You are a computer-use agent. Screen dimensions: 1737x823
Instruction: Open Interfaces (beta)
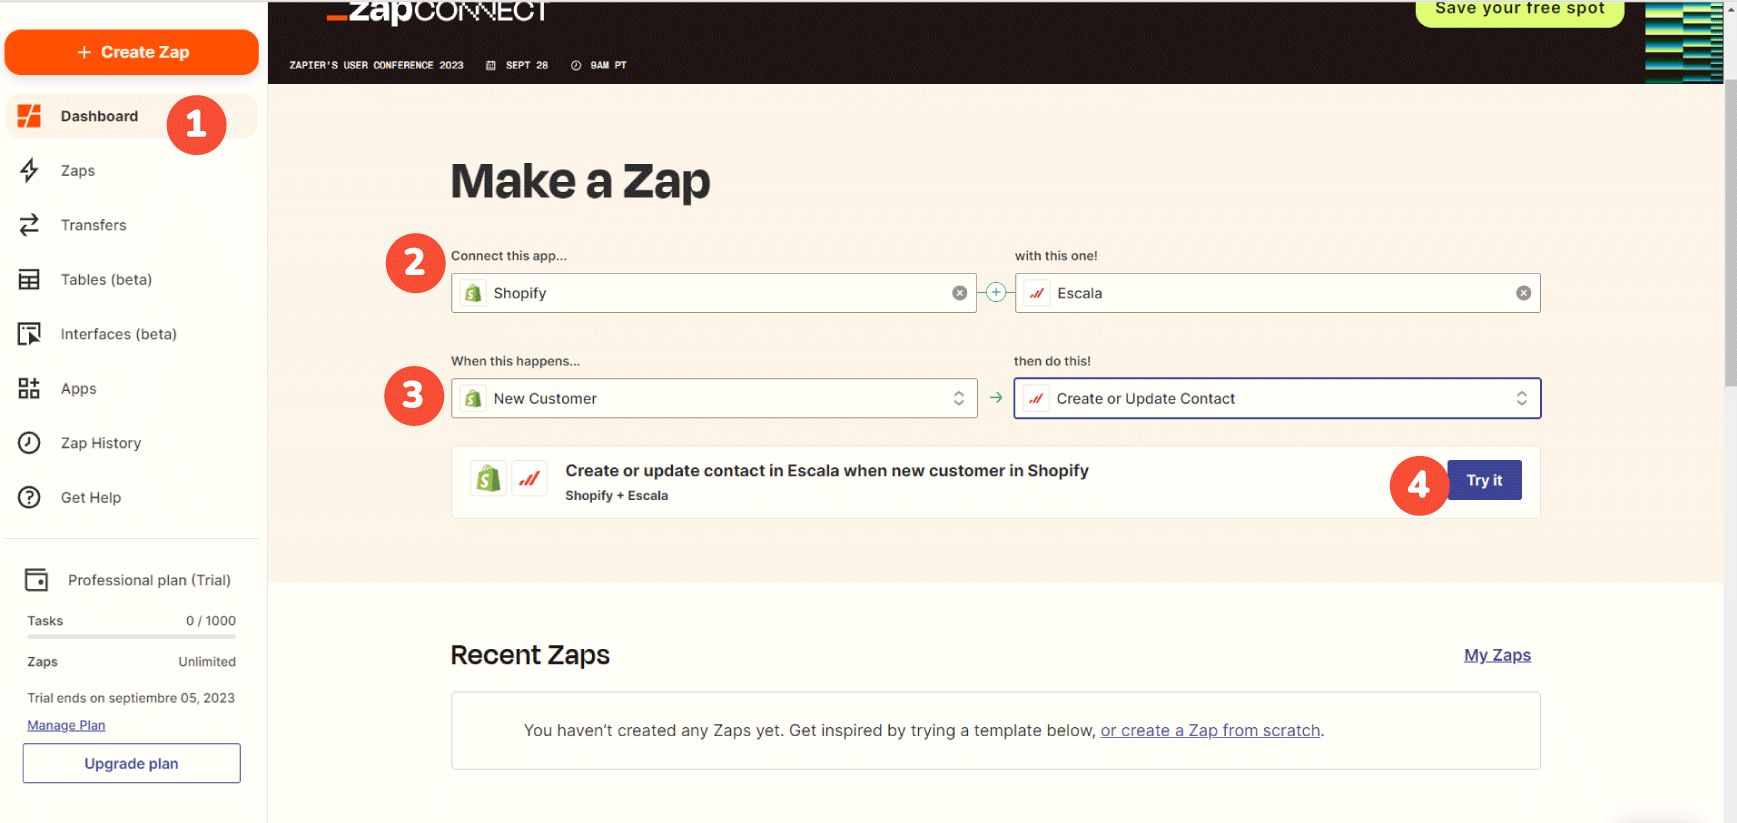click(x=119, y=334)
